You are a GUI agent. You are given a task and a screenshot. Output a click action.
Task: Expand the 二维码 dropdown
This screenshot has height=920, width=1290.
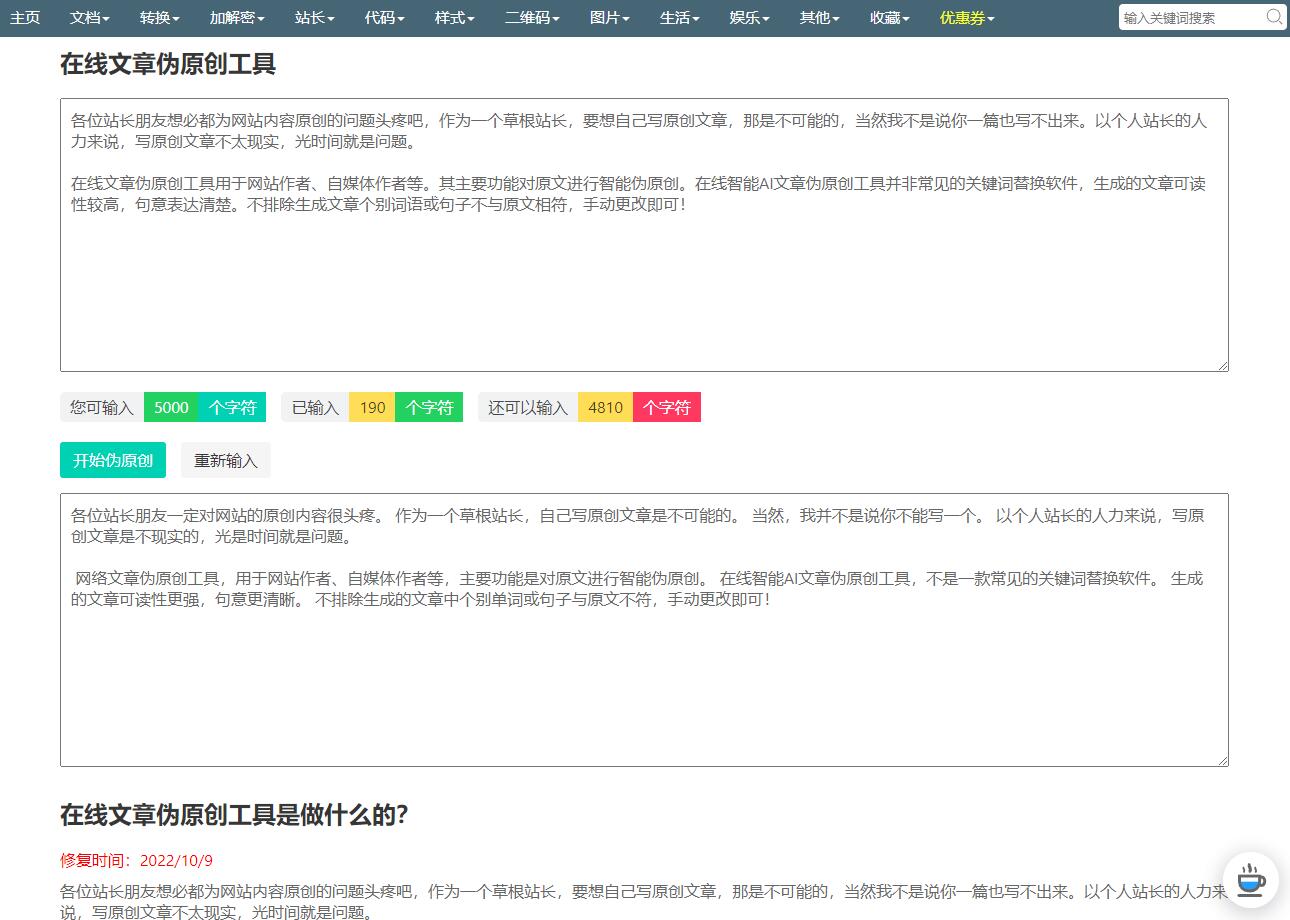(530, 17)
